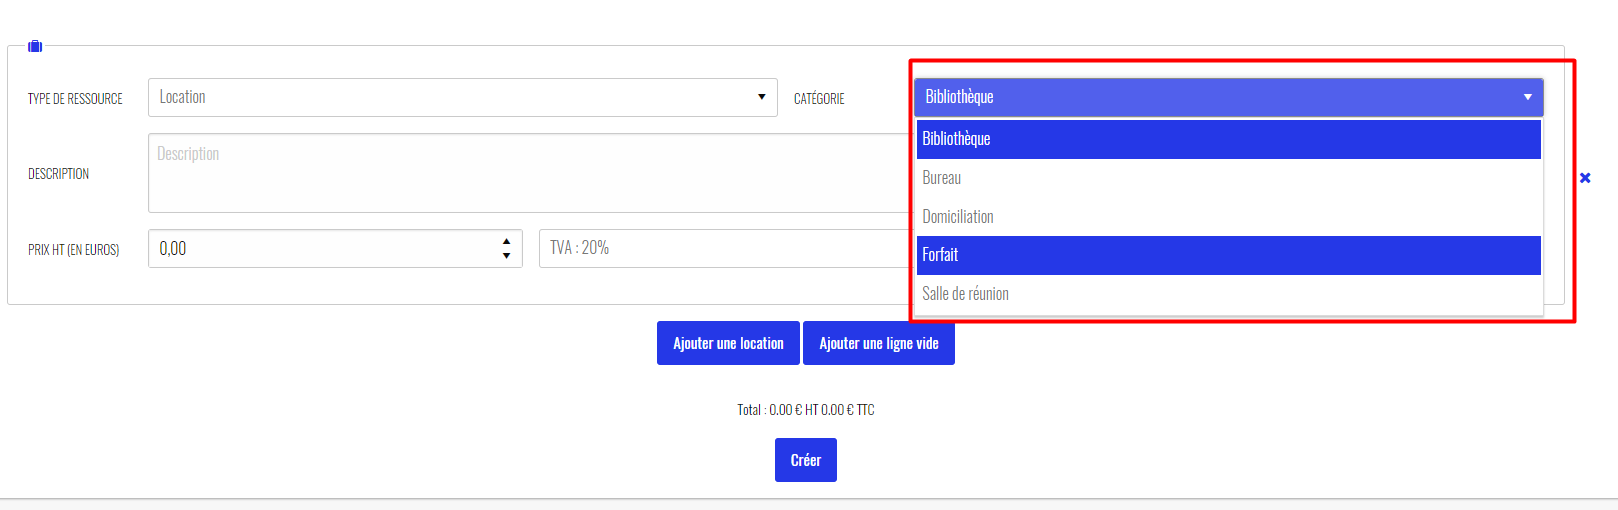Choose Bureau in the category list
The height and width of the screenshot is (510, 1618).
tap(1228, 178)
